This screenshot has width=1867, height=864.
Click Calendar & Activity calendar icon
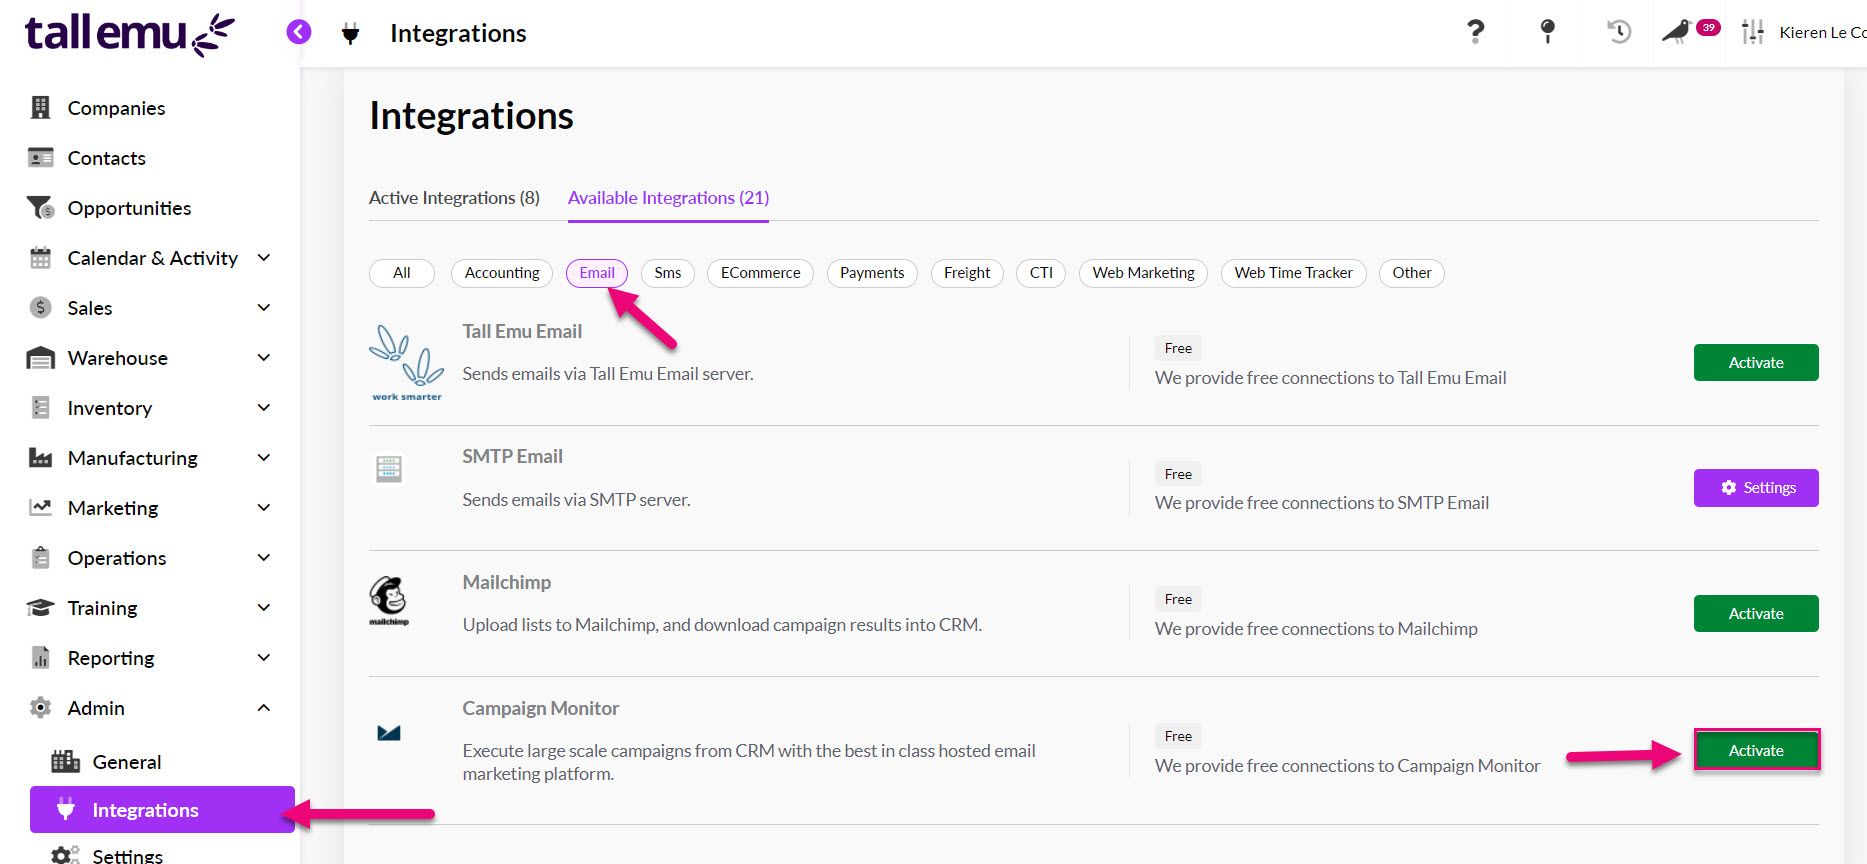pyautogui.click(x=40, y=257)
